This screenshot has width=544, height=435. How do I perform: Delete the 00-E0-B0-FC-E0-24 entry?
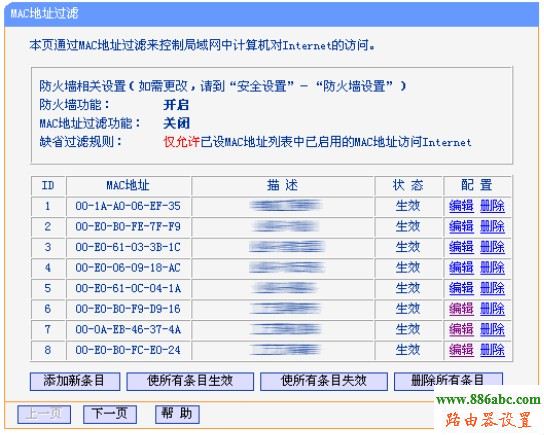tap(492, 349)
